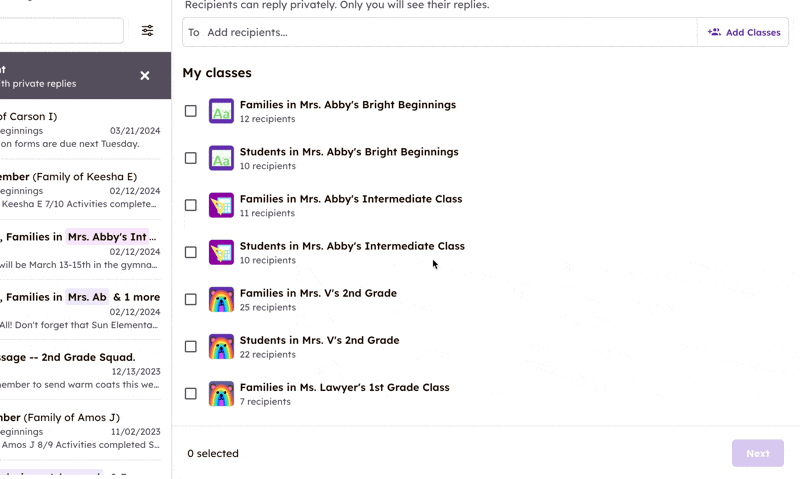The width and height of the screenshot is (800, 479).
Task: Close the new message panel with X
Action: point(145,76)
